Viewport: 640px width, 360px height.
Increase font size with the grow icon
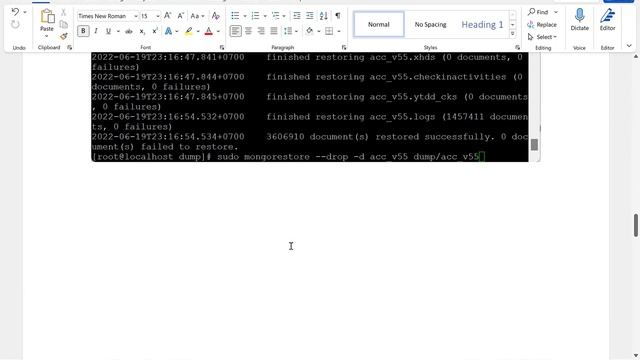(168, 16)
